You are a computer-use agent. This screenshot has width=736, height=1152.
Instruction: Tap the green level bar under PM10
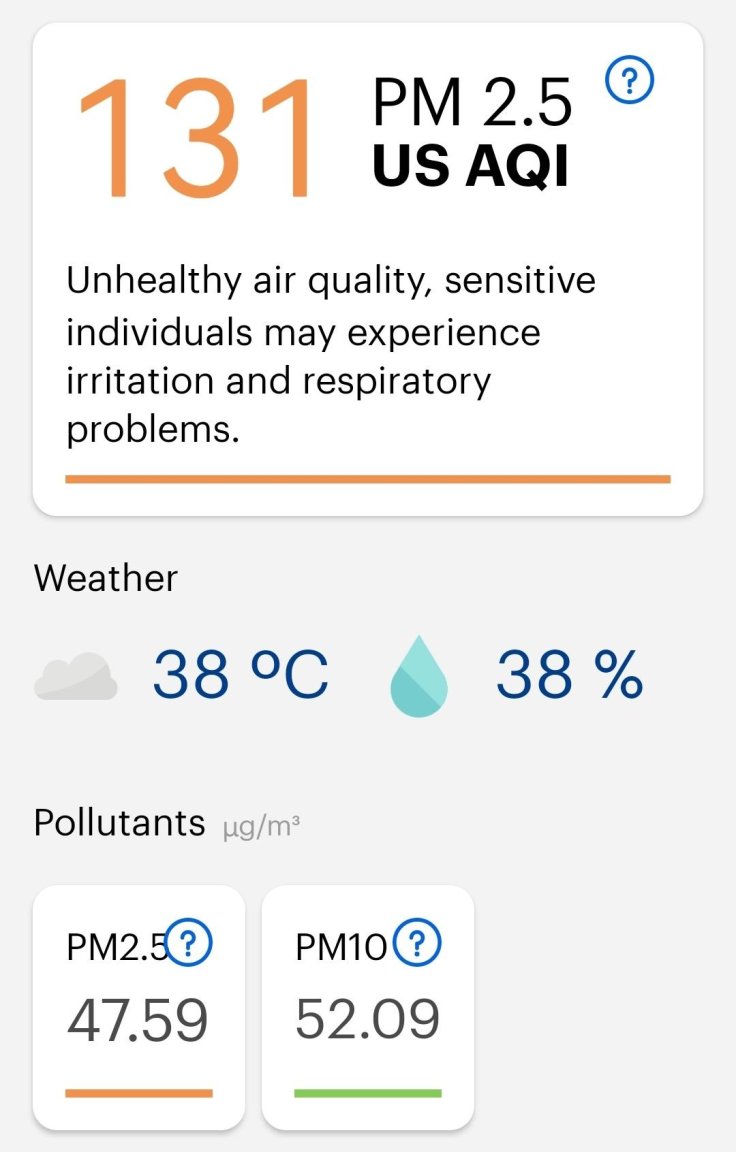click(368, 1093)
